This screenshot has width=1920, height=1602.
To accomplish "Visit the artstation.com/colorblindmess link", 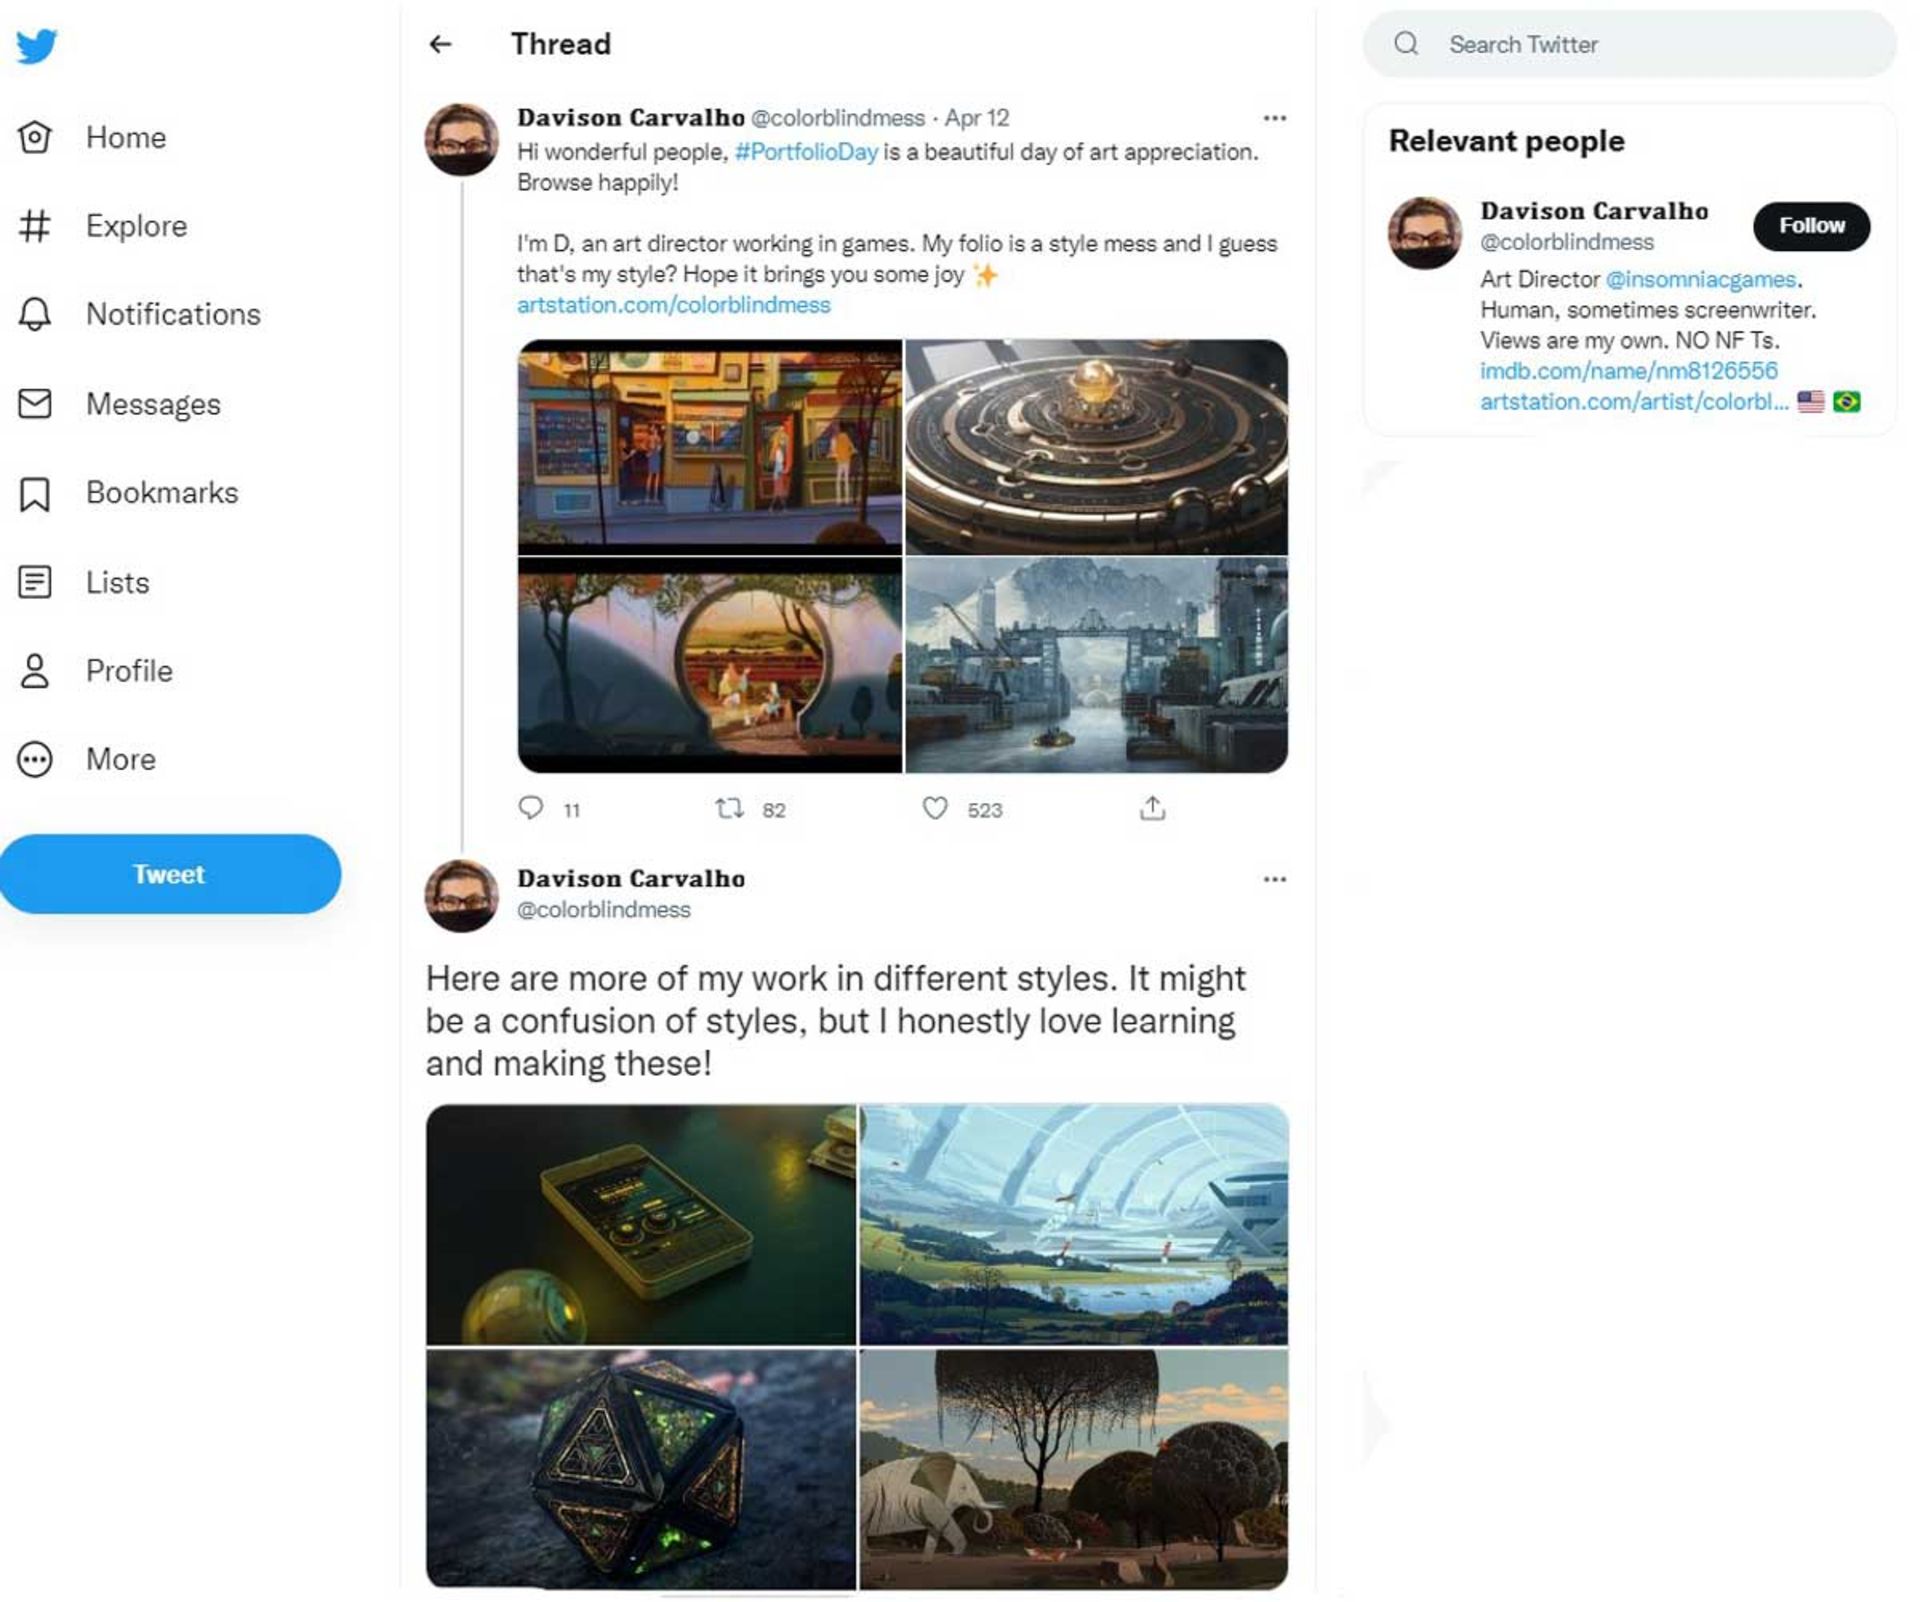I will click(673, 305).
